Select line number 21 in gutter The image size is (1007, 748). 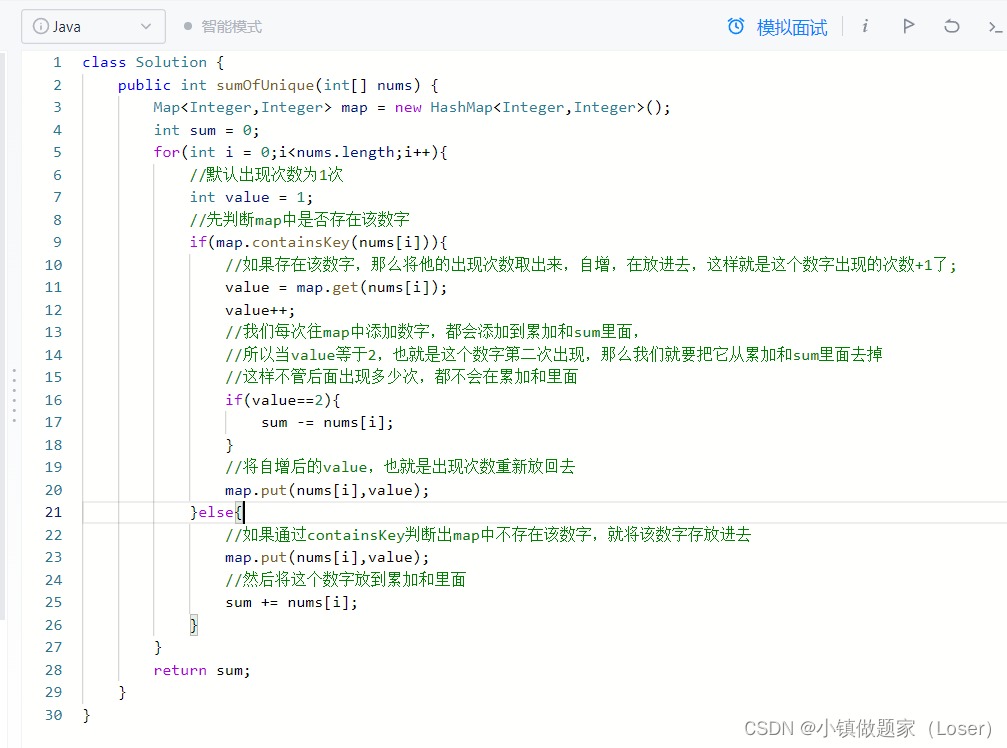point(53,511)
